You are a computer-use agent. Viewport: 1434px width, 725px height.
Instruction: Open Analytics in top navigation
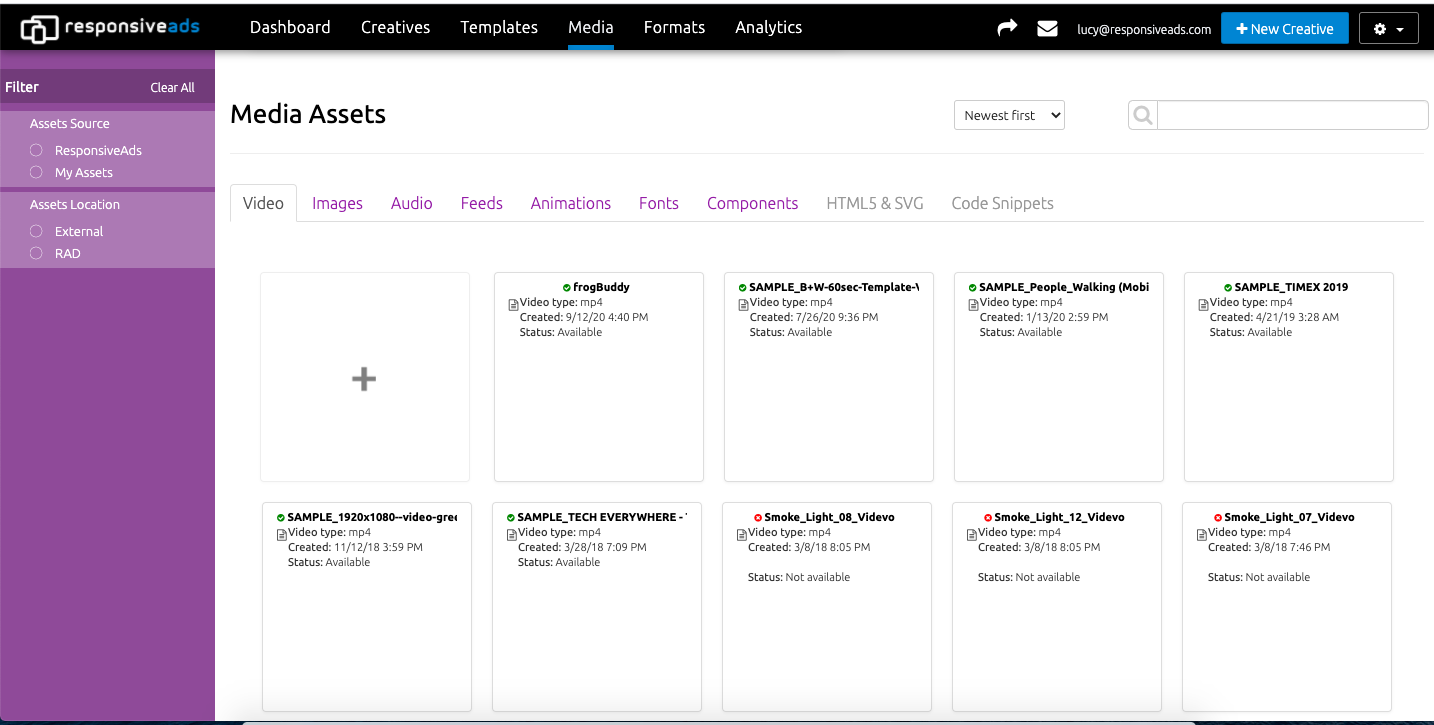click(768, 28)
